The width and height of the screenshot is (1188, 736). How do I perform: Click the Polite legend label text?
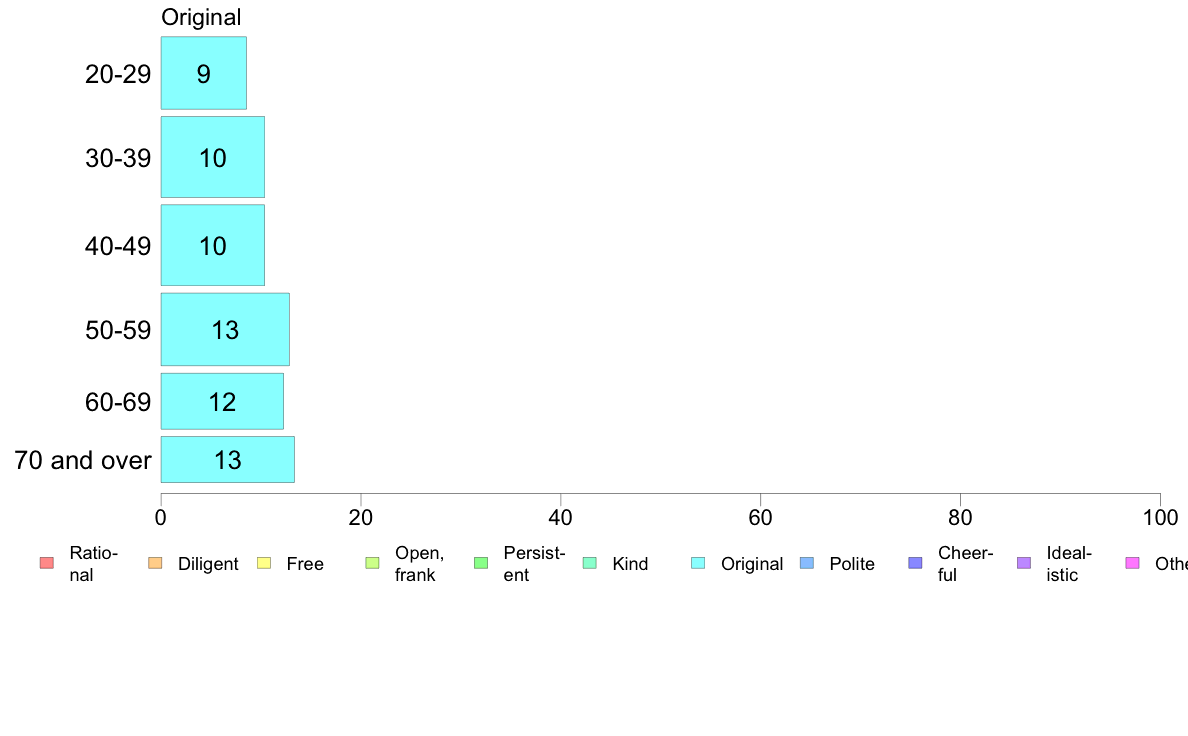[x=852, y=564]
